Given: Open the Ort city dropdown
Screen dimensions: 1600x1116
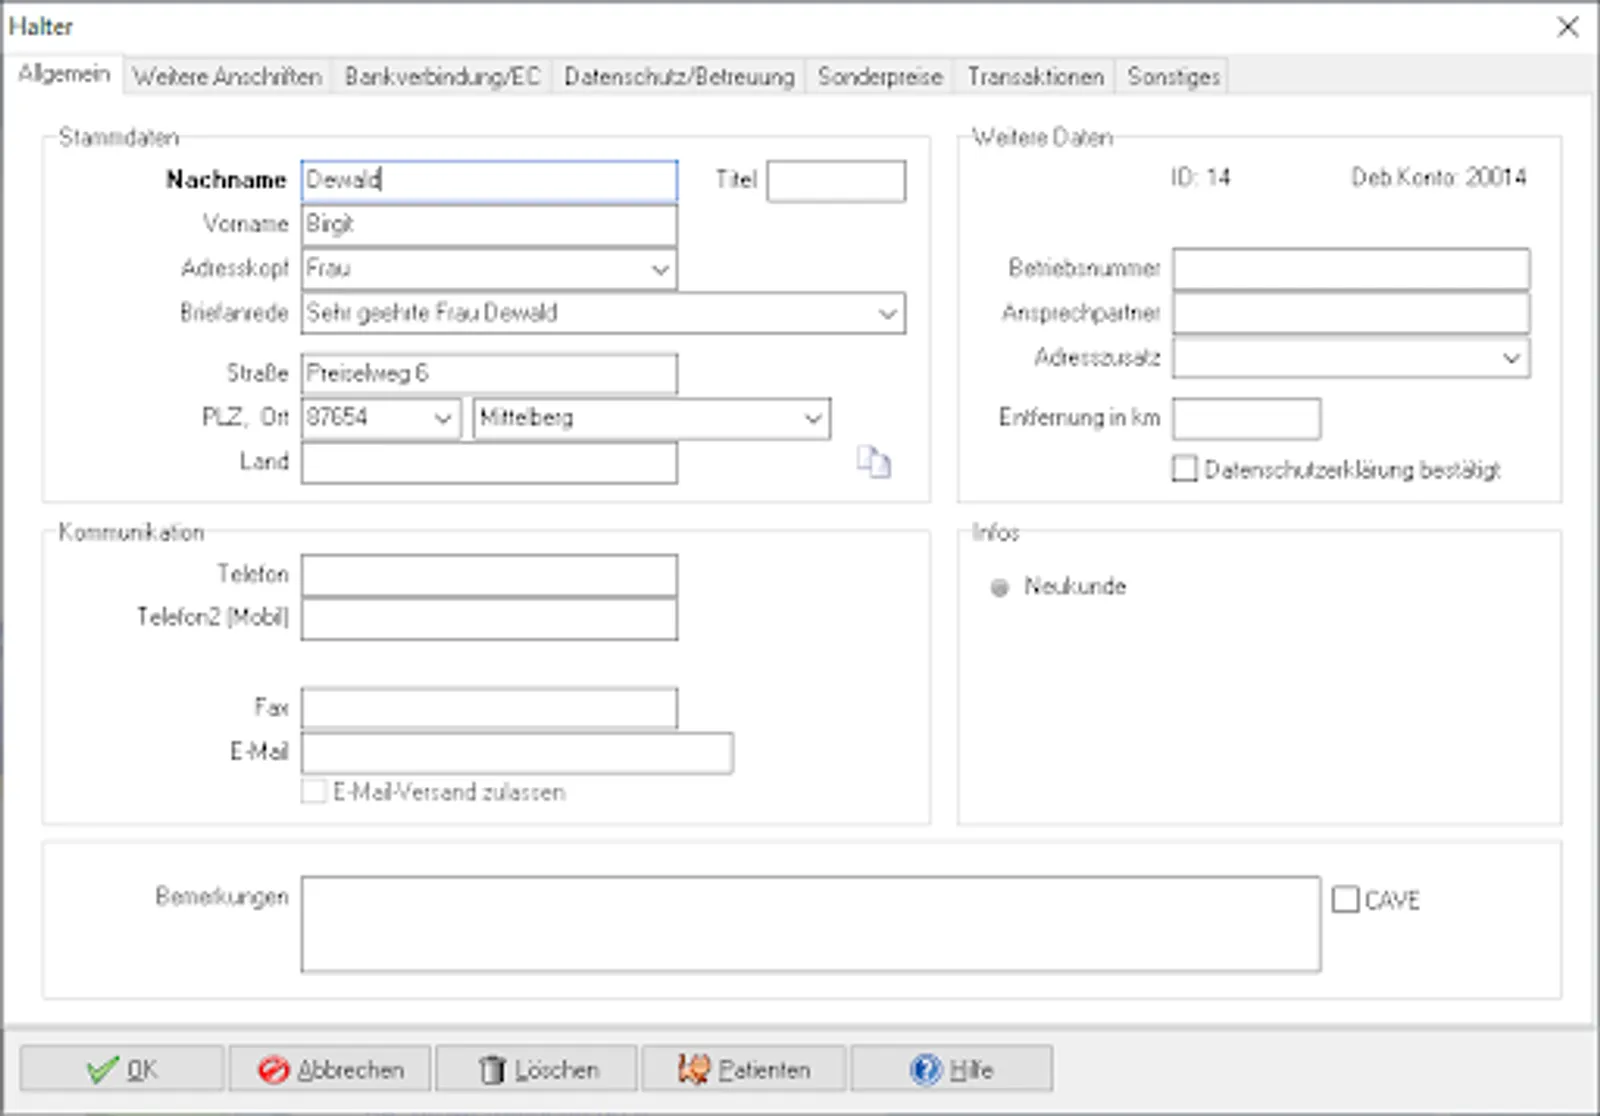Looking at the screenshot, I should [x=813, y=418].
